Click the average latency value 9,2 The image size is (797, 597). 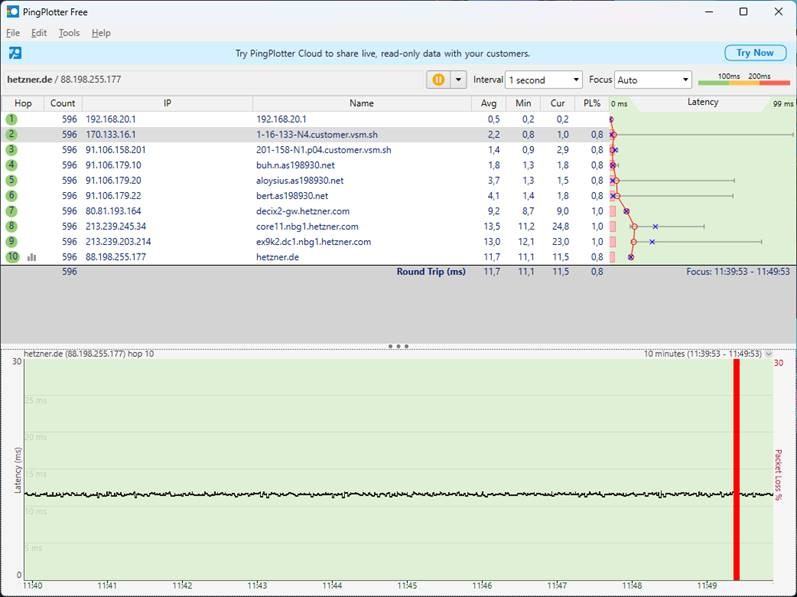pyautogui.click(x=494, y=211)
